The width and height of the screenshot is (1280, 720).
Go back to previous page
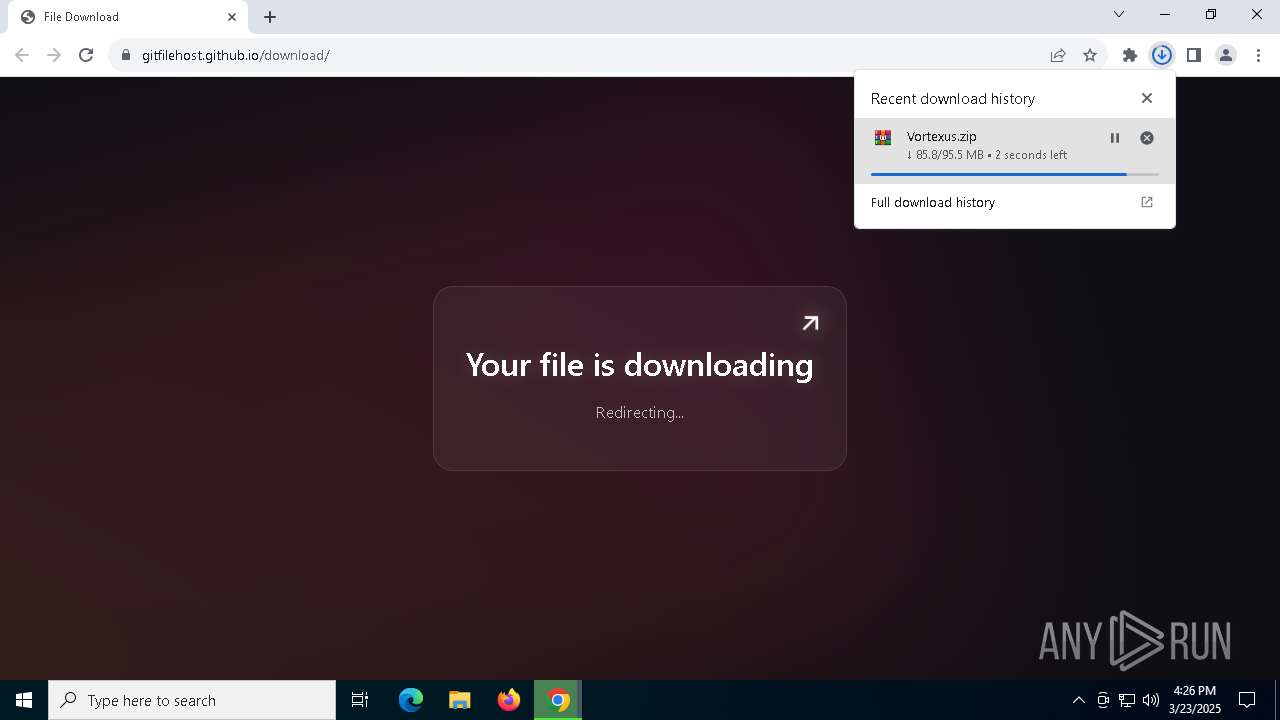coord(22,55)
